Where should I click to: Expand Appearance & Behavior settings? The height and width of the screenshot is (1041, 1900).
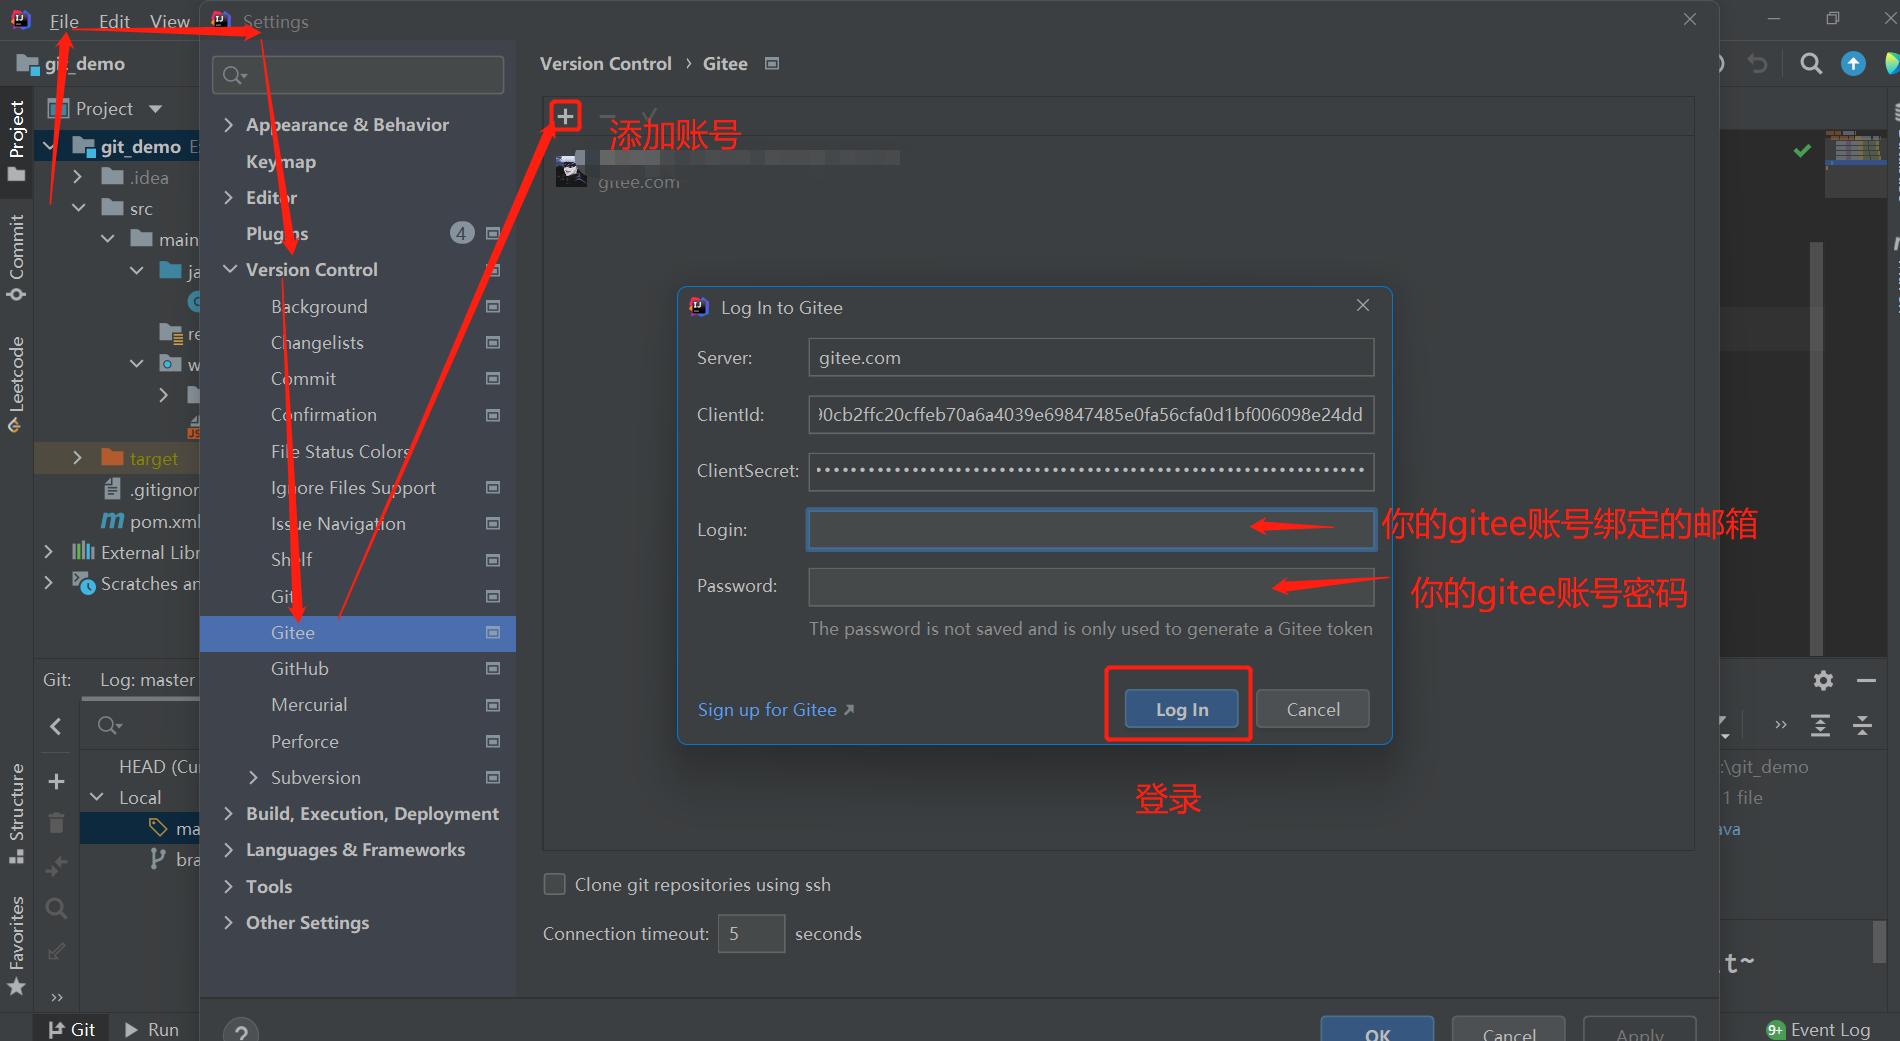228,124
